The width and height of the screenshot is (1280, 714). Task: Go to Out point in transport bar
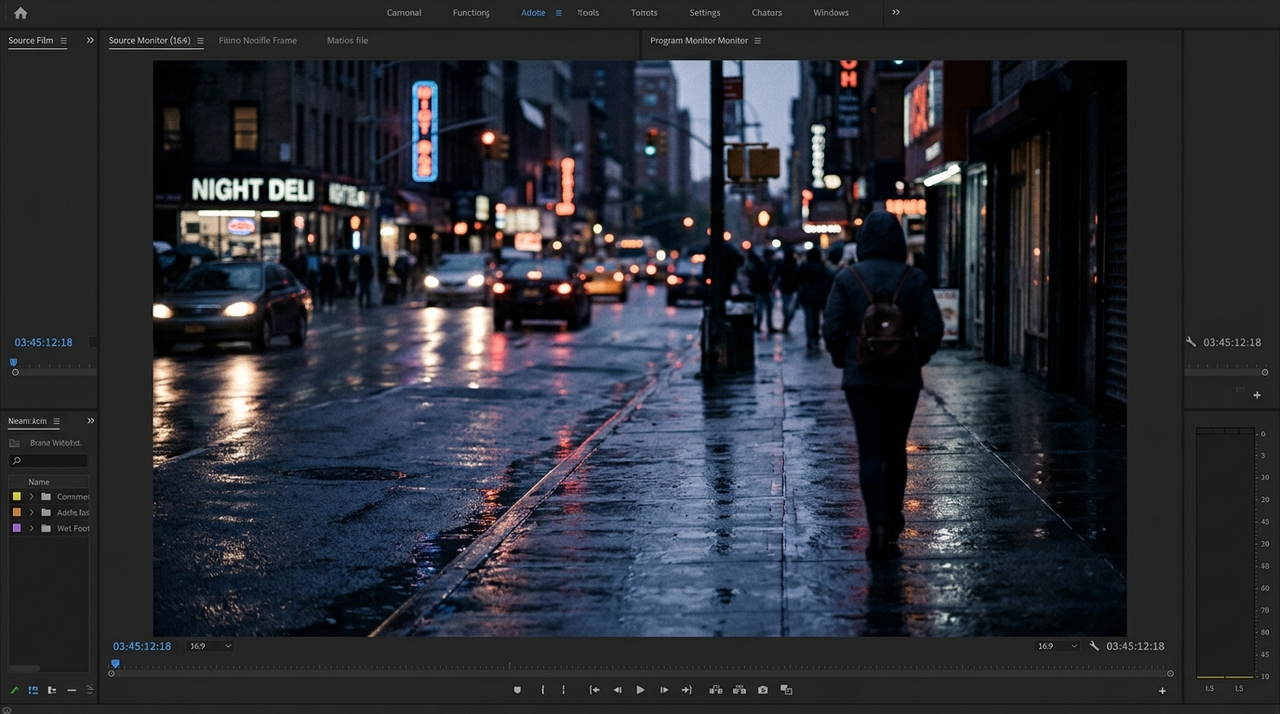(686, 690)
